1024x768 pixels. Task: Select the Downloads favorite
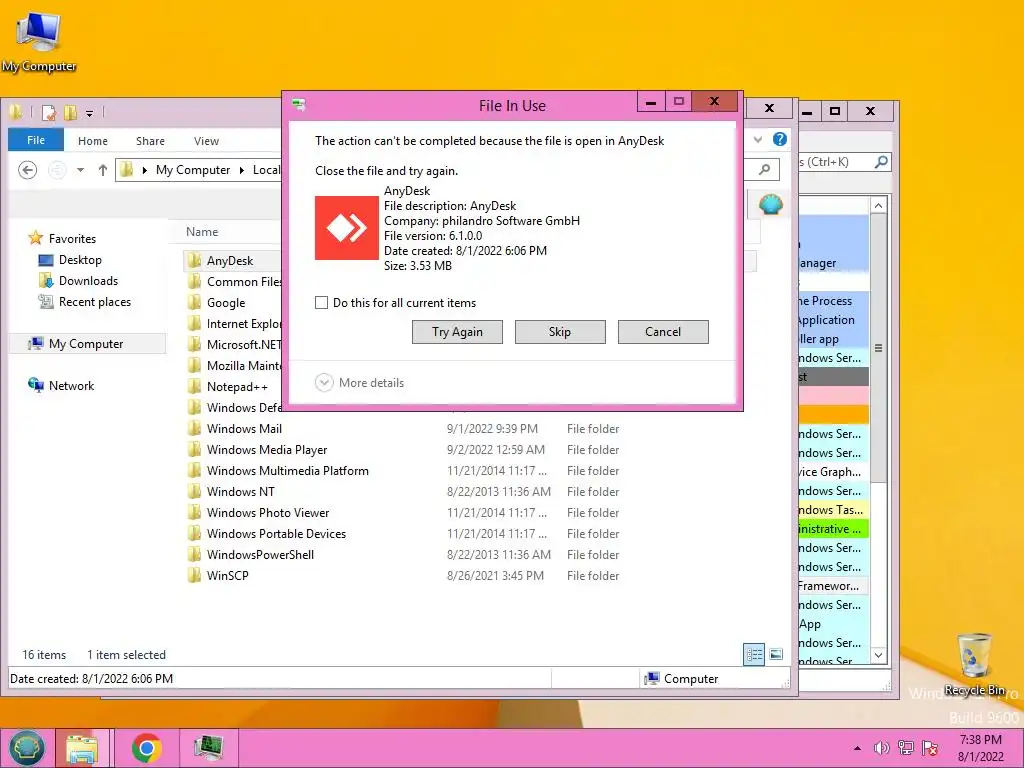(x=89, y=281)
